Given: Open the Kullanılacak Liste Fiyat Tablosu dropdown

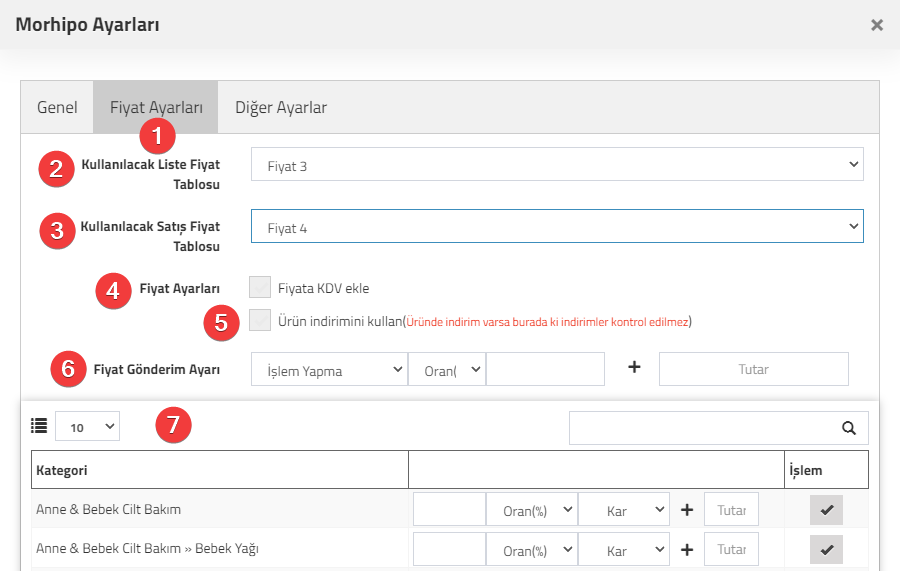Looking at the screenshot, I should 557,164.
